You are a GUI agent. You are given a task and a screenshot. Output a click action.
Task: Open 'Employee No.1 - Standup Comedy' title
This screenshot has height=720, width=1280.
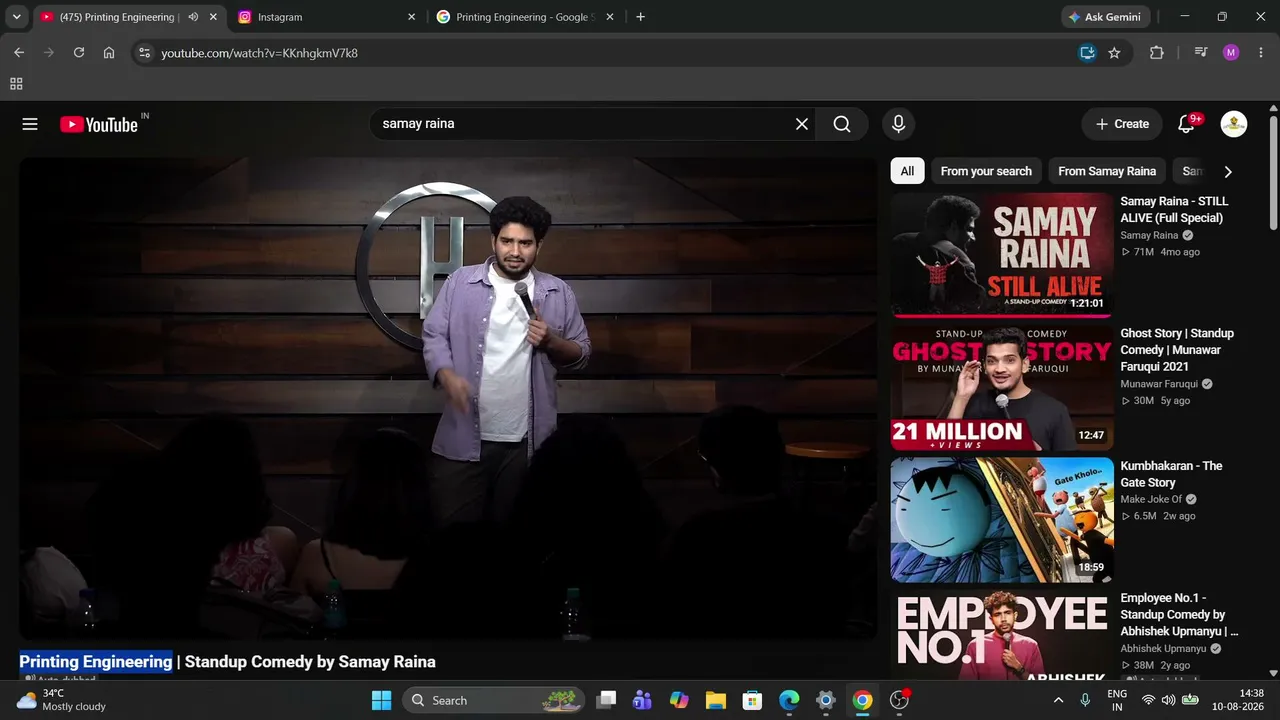1179,615
